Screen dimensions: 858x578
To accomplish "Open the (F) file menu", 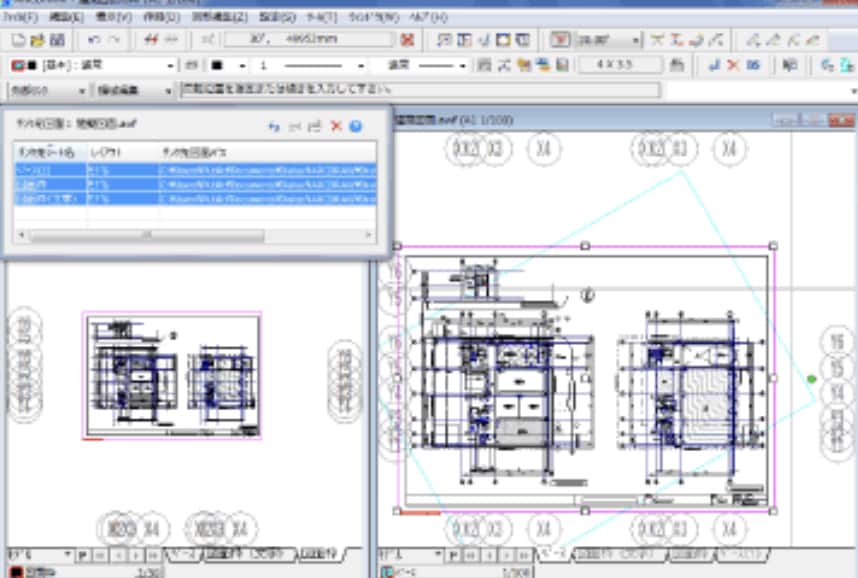I will [20, 17].
